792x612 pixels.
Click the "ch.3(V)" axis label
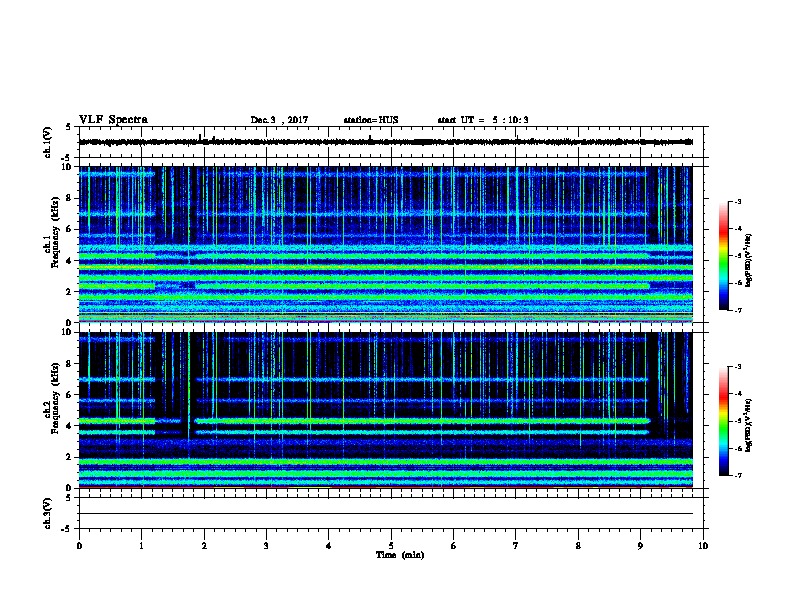(47, 513)
